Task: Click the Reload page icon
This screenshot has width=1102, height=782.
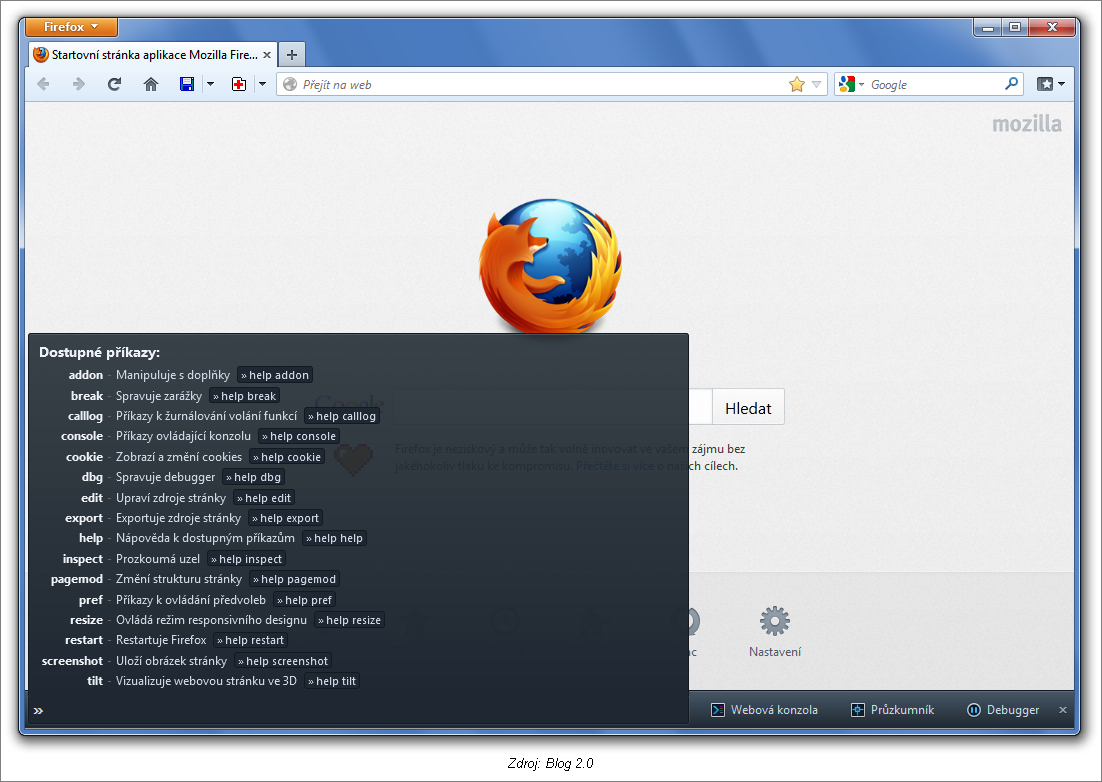Action: [x=114, y=85]
